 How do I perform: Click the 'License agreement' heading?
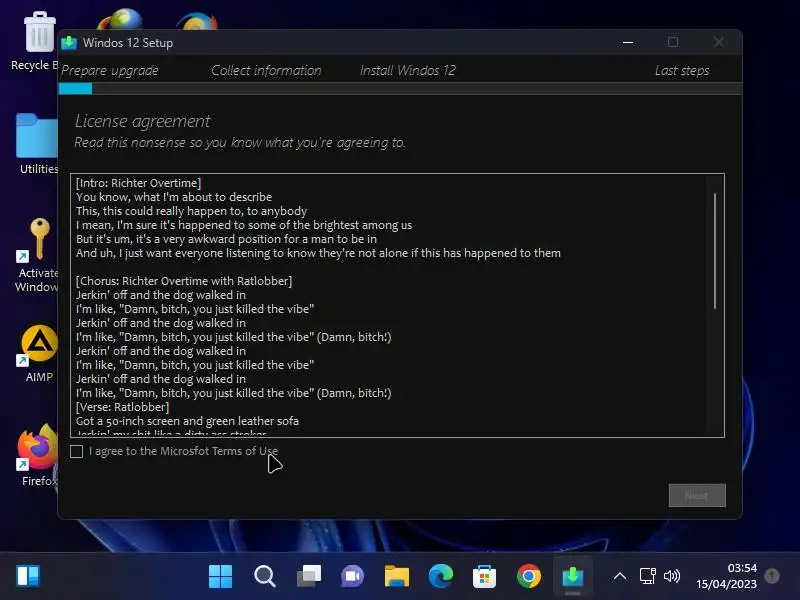pos(142,121)
